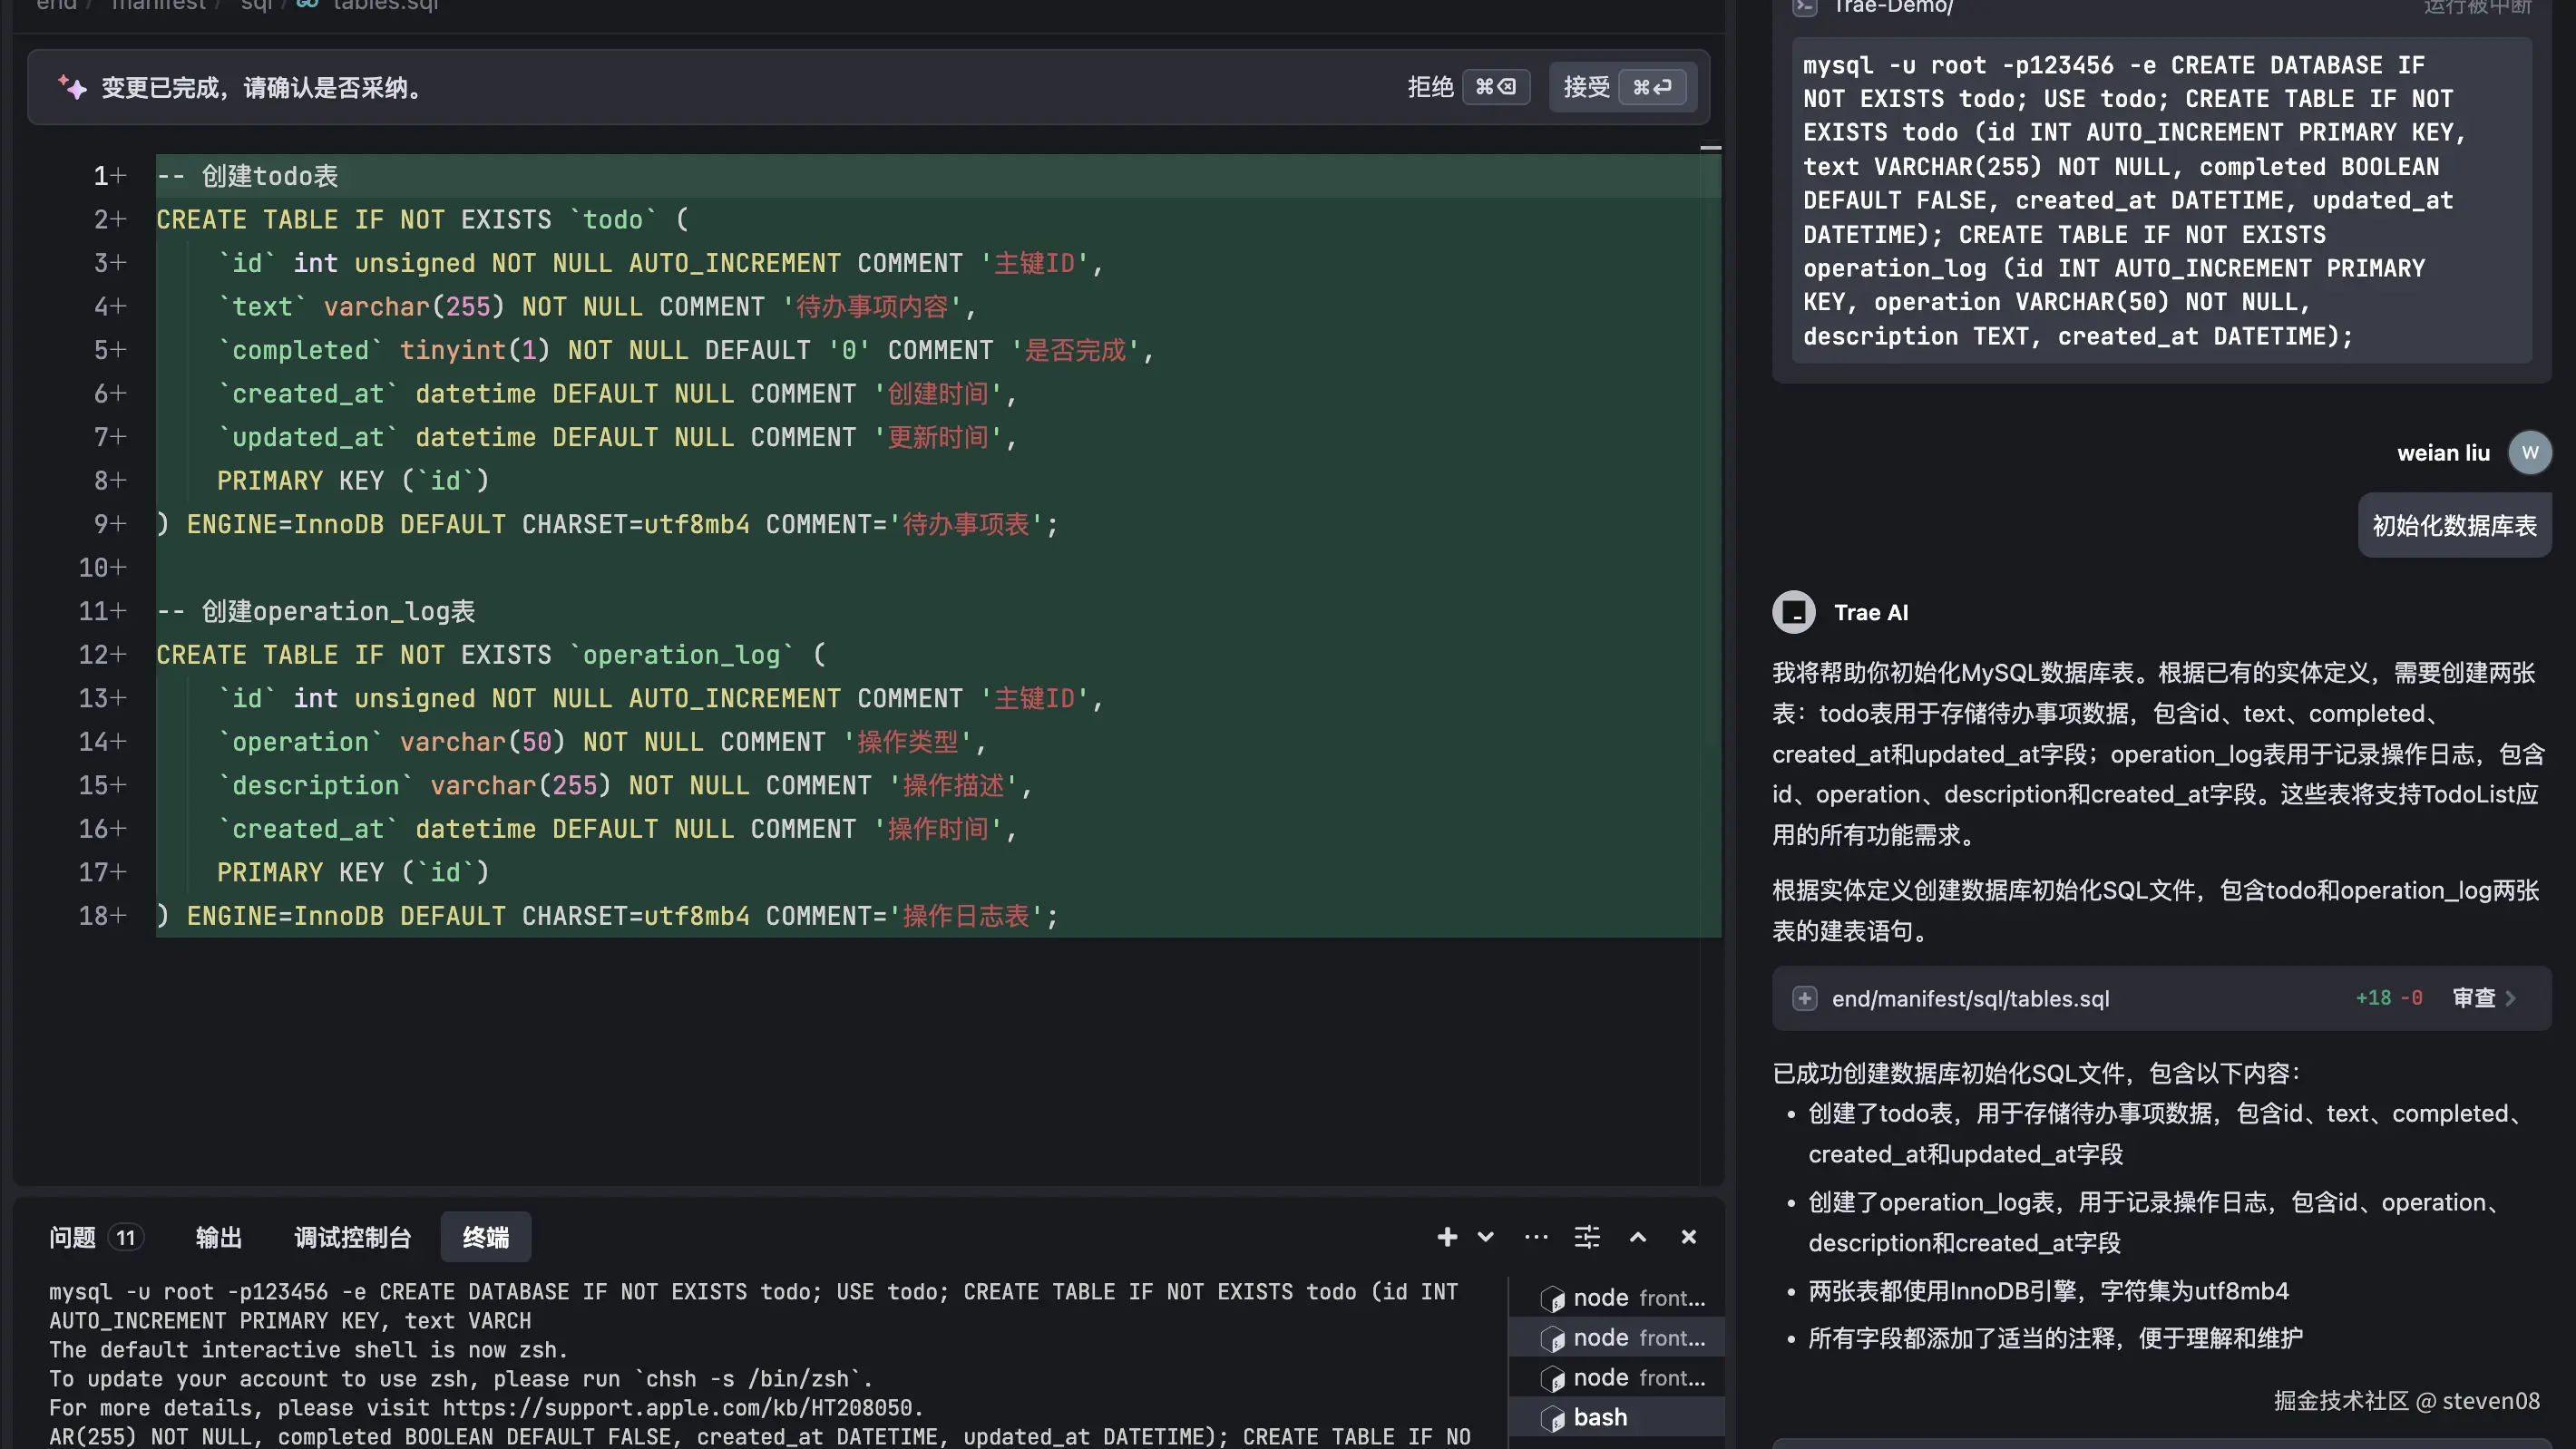Close the terminal panel
Viewport: 2576px width, 1449px height.
pyautogui.click(x=1689, y=1237)
